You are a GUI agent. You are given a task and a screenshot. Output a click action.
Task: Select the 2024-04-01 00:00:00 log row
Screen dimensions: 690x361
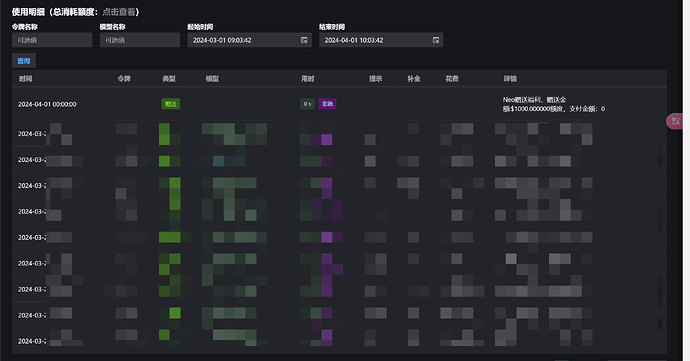point(339,104)
